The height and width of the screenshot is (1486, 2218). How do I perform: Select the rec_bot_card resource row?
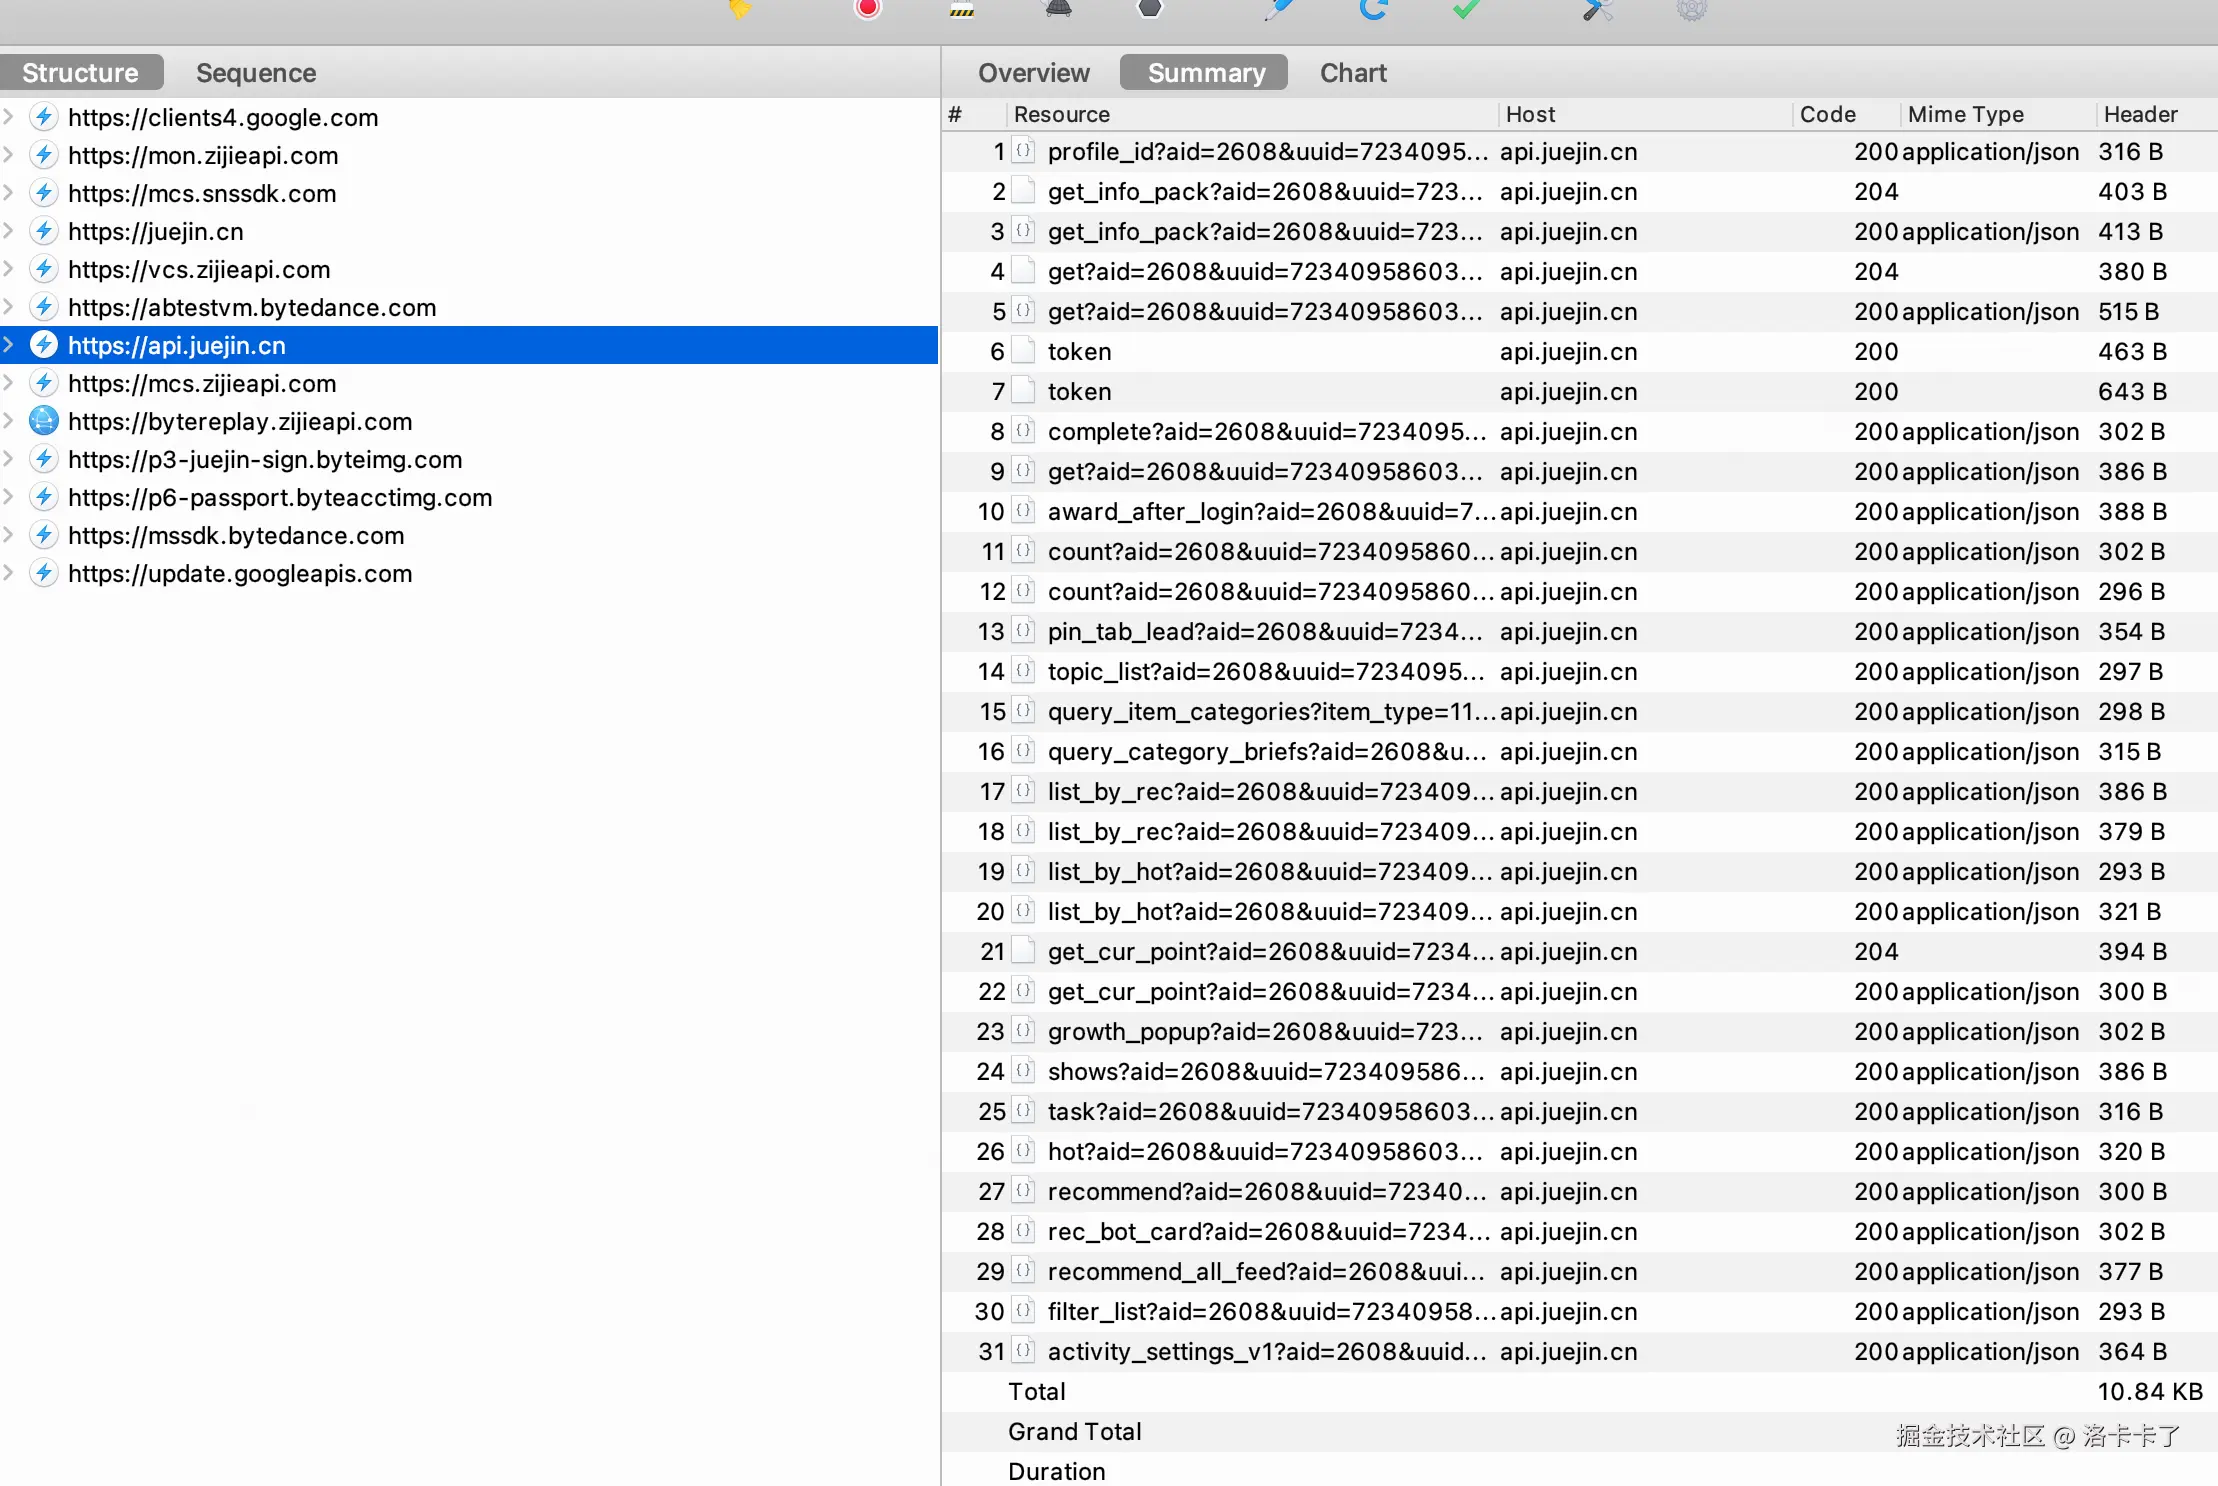click(x=1580, y=1231)
